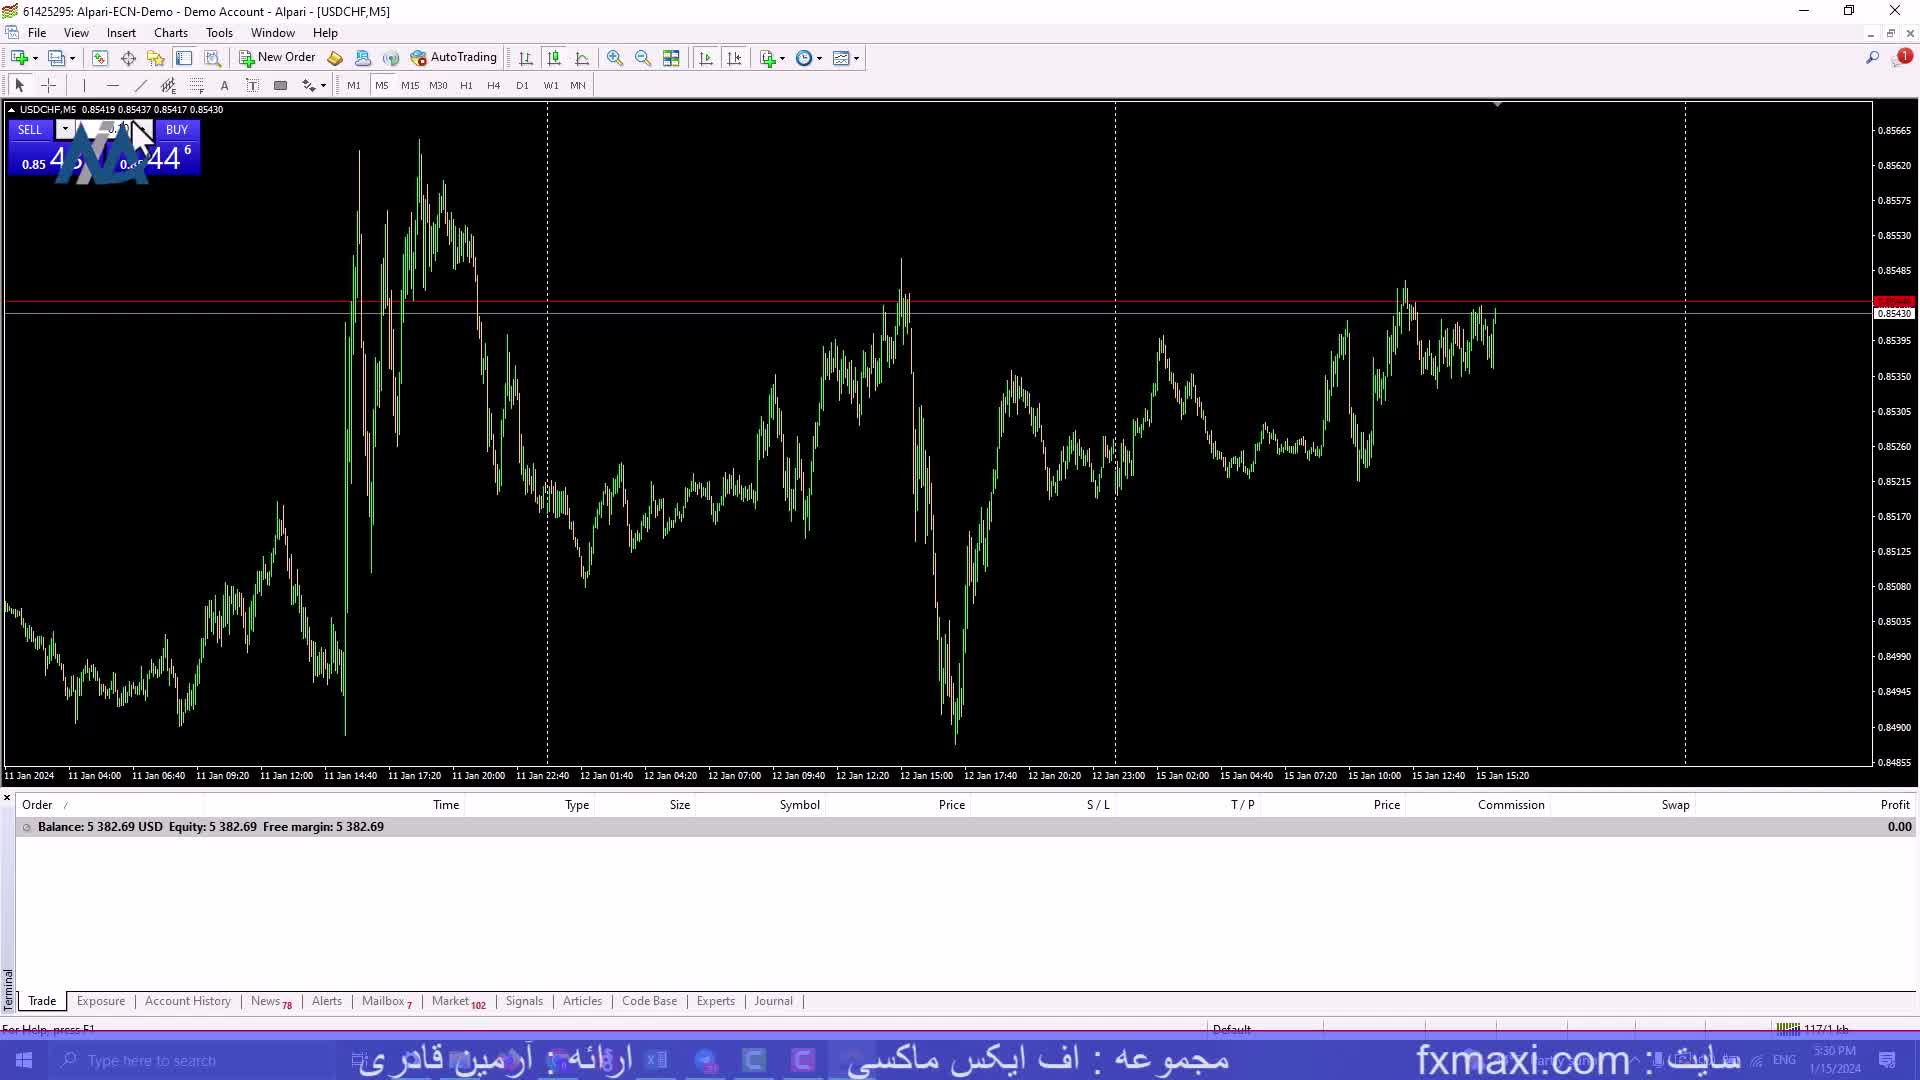Draw a trendline with line tool
The width and height of the screenshot is (1920, 1080).
coord(141,86)
